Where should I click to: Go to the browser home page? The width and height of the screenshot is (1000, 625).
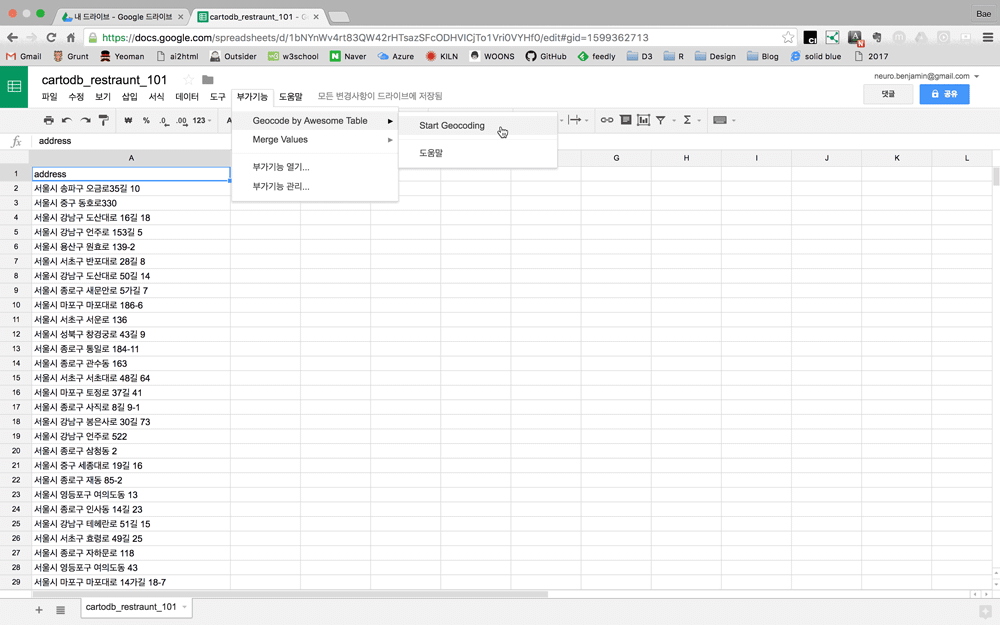71,38
